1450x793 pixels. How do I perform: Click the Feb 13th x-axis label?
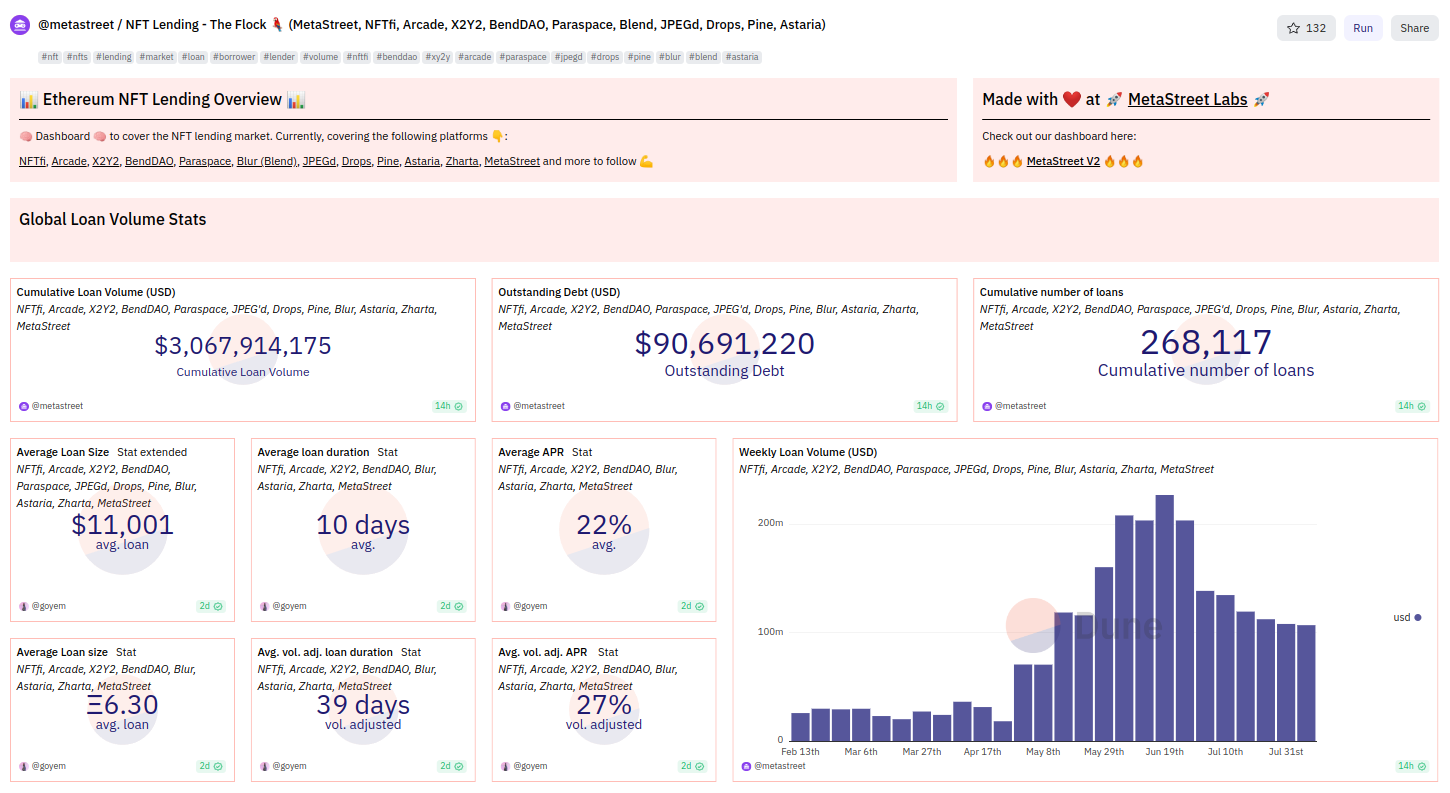pyautogui.click(x=800, y=751)
